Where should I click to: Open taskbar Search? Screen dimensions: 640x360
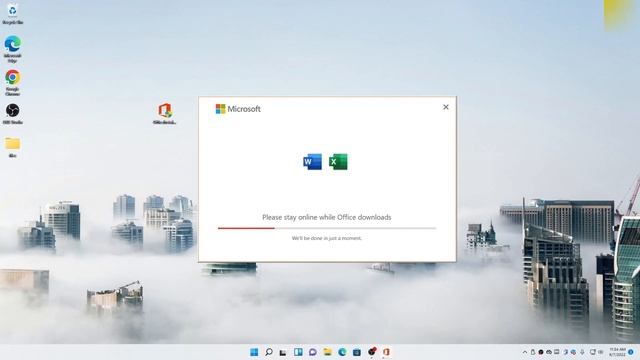click(x=269, y=352)
